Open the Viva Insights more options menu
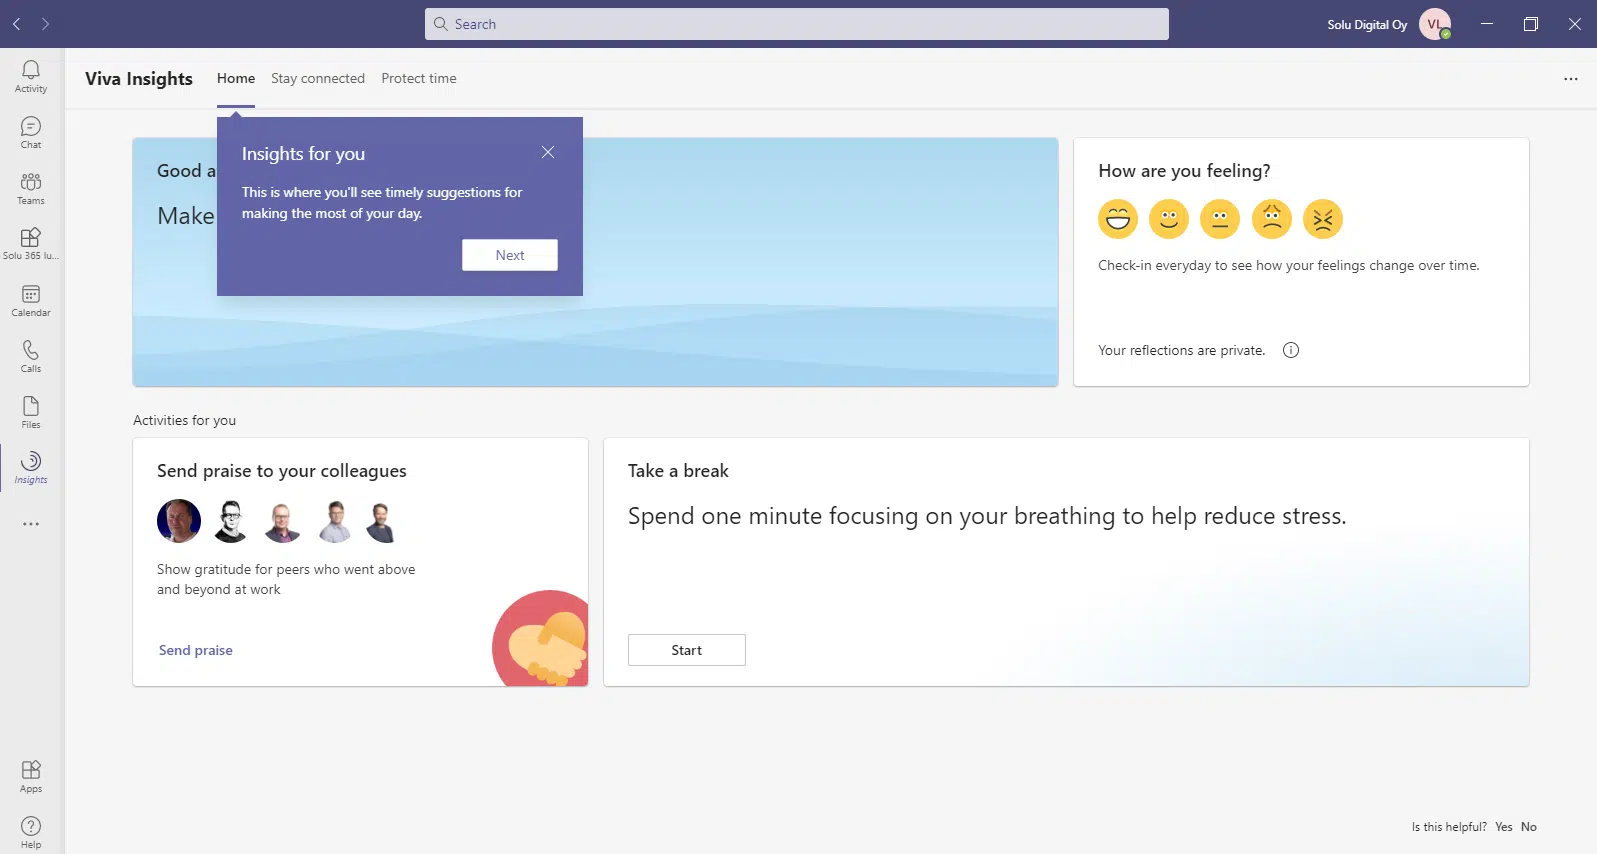The width and height of the screenshot is (1597, 854). [1570, 79]
